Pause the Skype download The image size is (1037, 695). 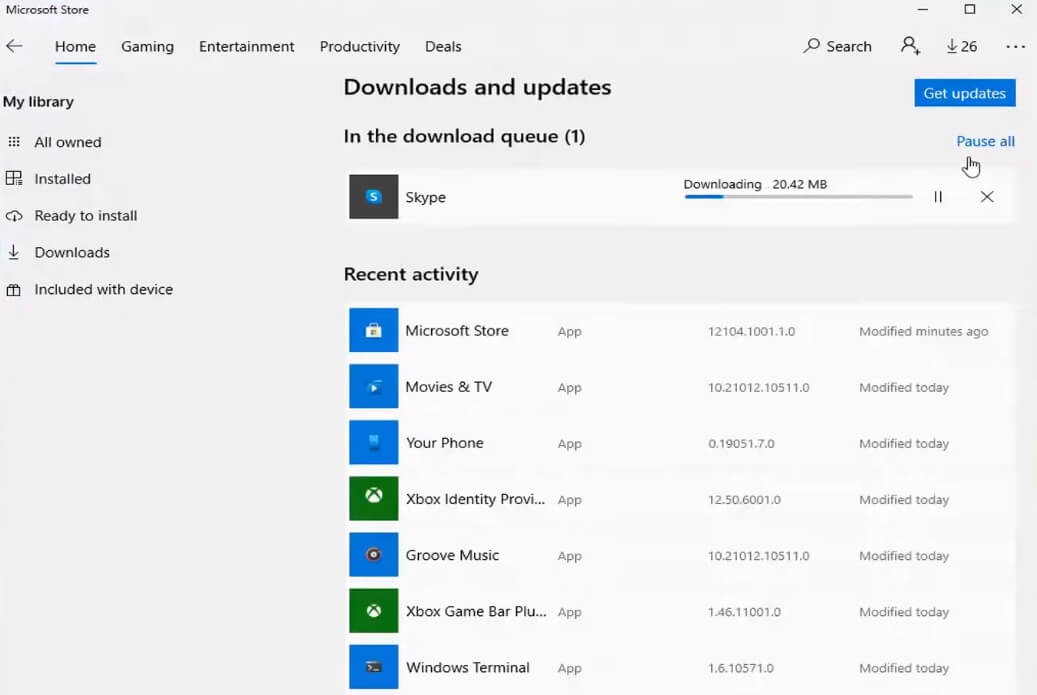938,196
